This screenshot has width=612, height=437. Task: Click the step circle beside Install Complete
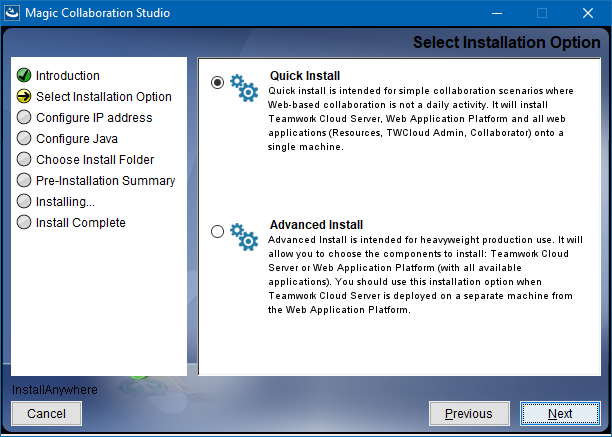coord(24,222)
